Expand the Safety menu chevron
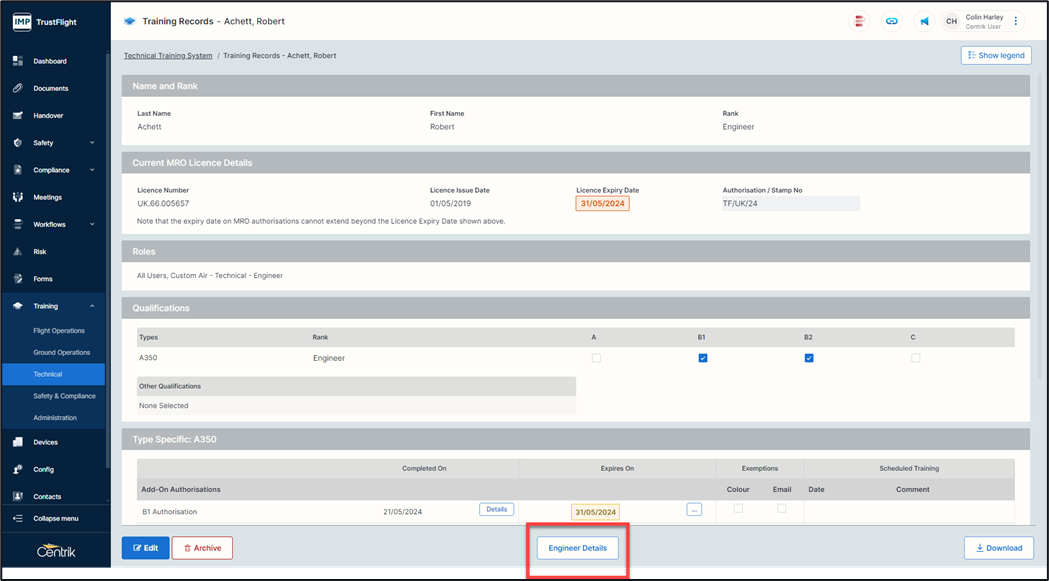Image resolution: width=1049 pixels, height=581 pixels. pyautogui.click(x=92, y=143)
